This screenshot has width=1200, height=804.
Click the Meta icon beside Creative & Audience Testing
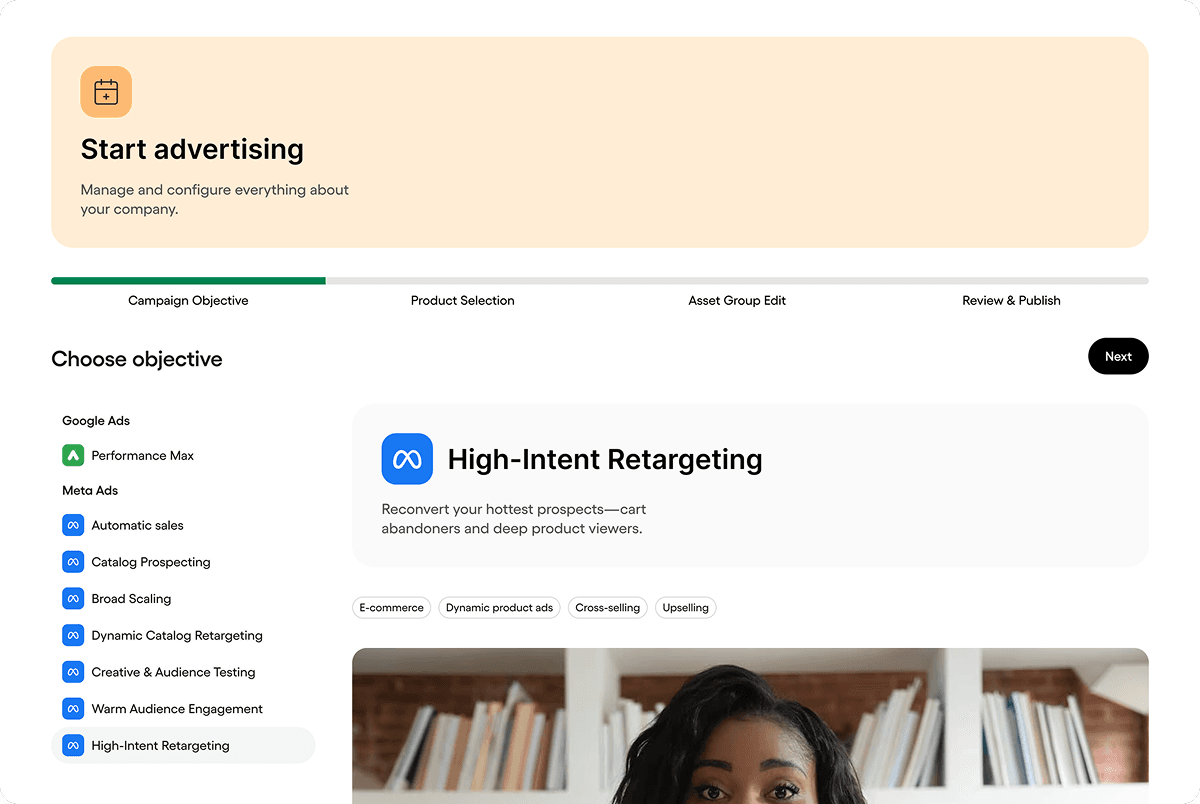point(72,672)
